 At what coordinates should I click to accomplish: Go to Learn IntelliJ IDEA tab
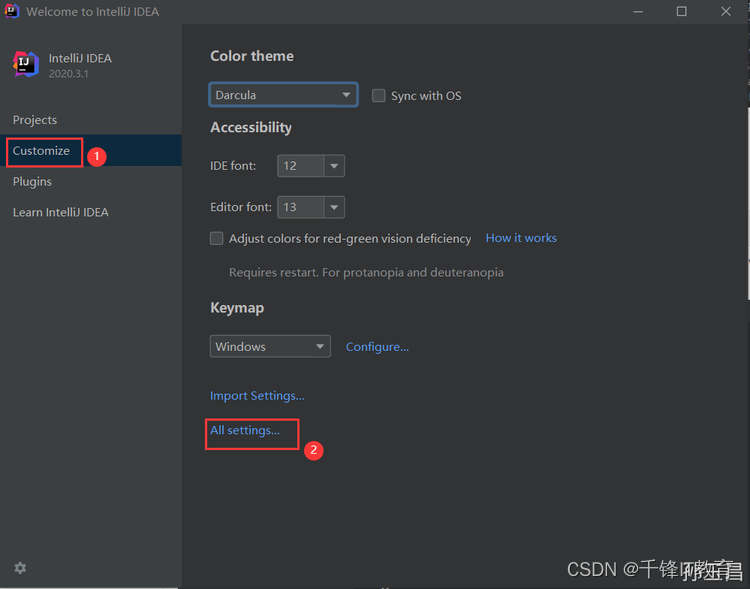tap(61, 212)
